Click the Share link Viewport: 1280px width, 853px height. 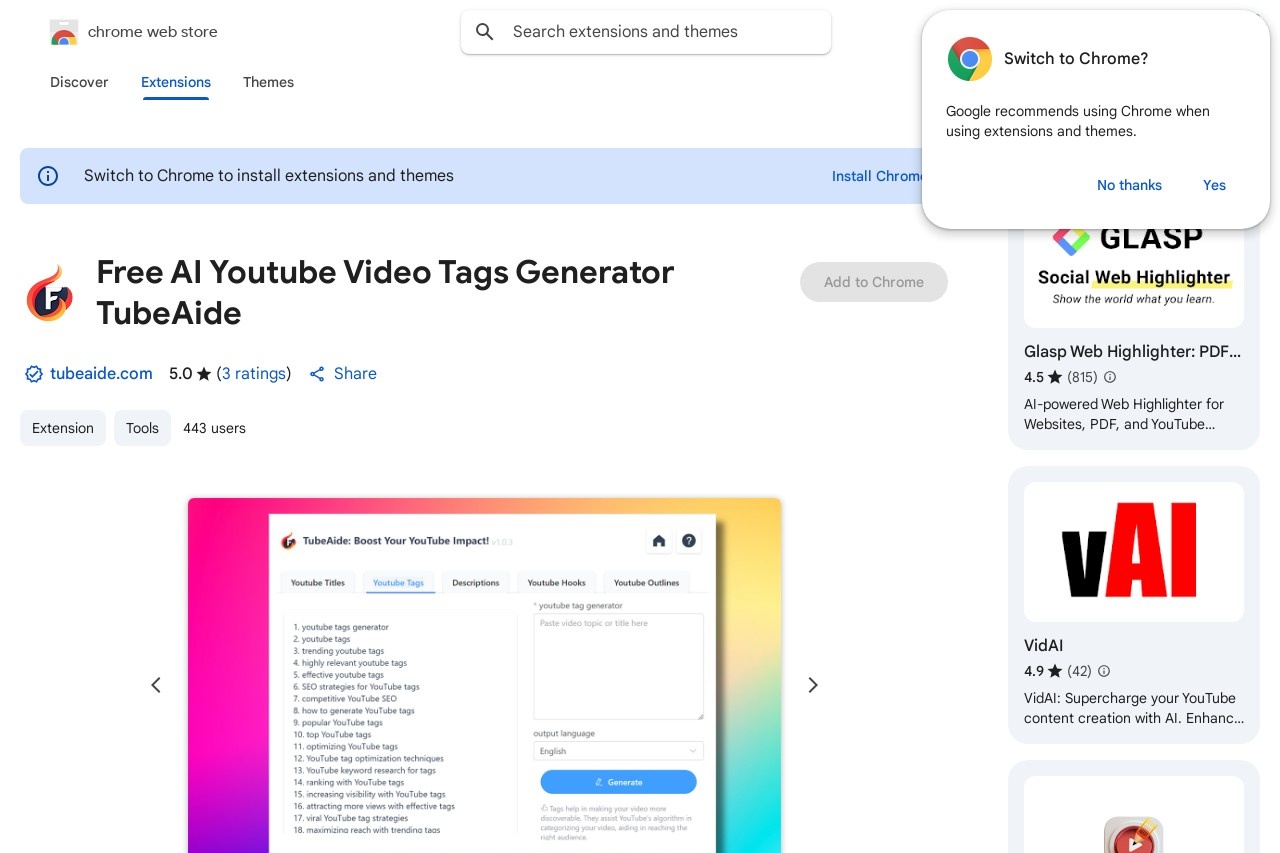[x=355, y=374]
